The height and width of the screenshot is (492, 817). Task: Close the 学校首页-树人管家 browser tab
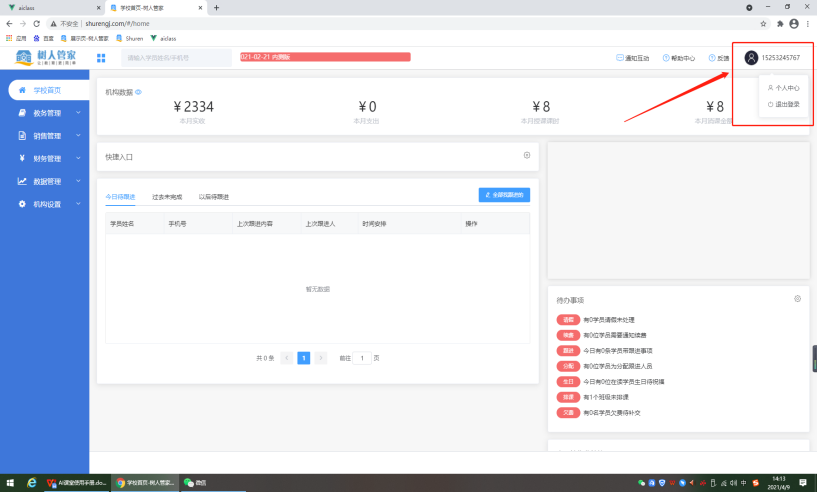pyautogui.click(x=201, y=8)
